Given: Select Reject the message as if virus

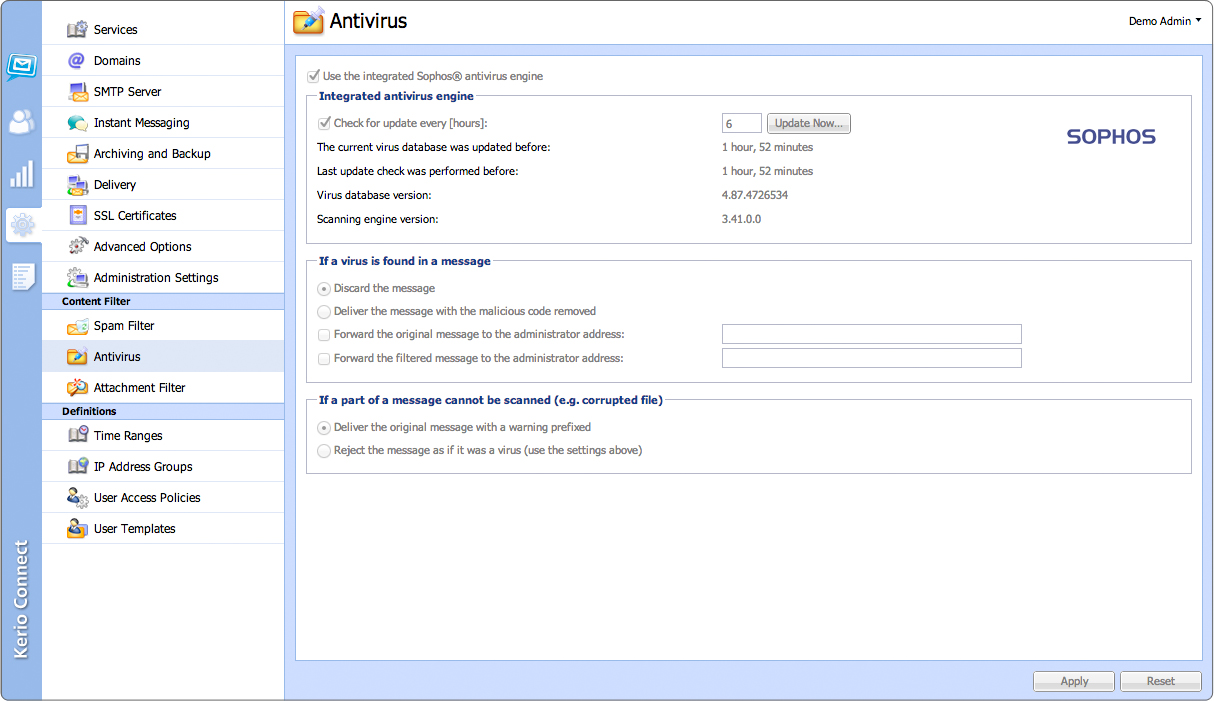Looking at the screenshot, I should point(324,450).
